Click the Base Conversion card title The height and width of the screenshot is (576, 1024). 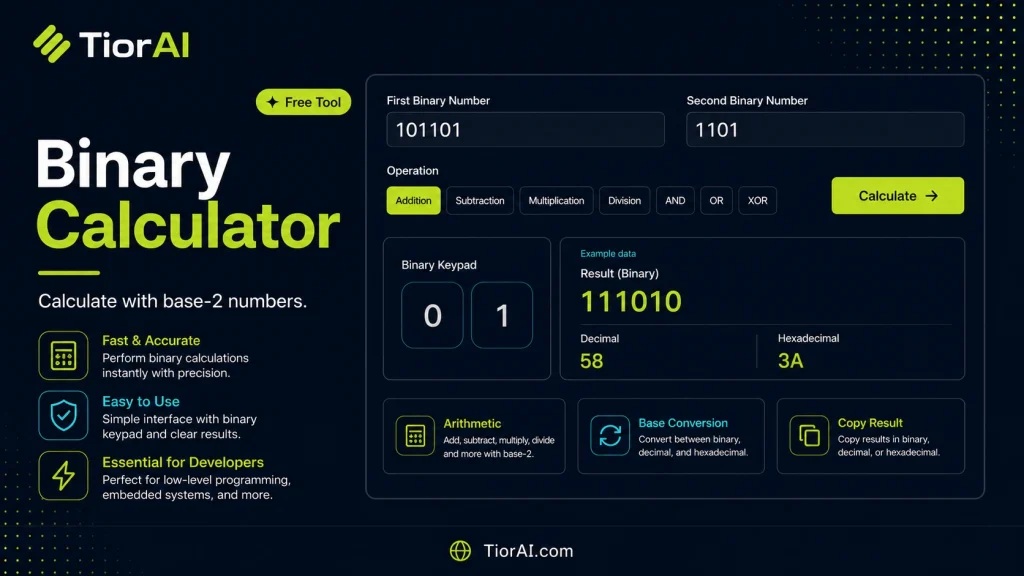pos(683,423)
